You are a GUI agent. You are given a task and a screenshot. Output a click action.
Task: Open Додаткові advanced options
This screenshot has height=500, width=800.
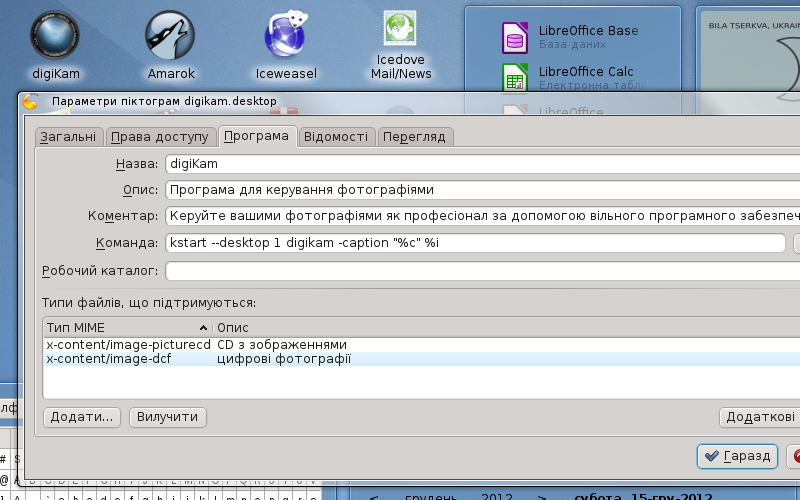coord(760,417)
